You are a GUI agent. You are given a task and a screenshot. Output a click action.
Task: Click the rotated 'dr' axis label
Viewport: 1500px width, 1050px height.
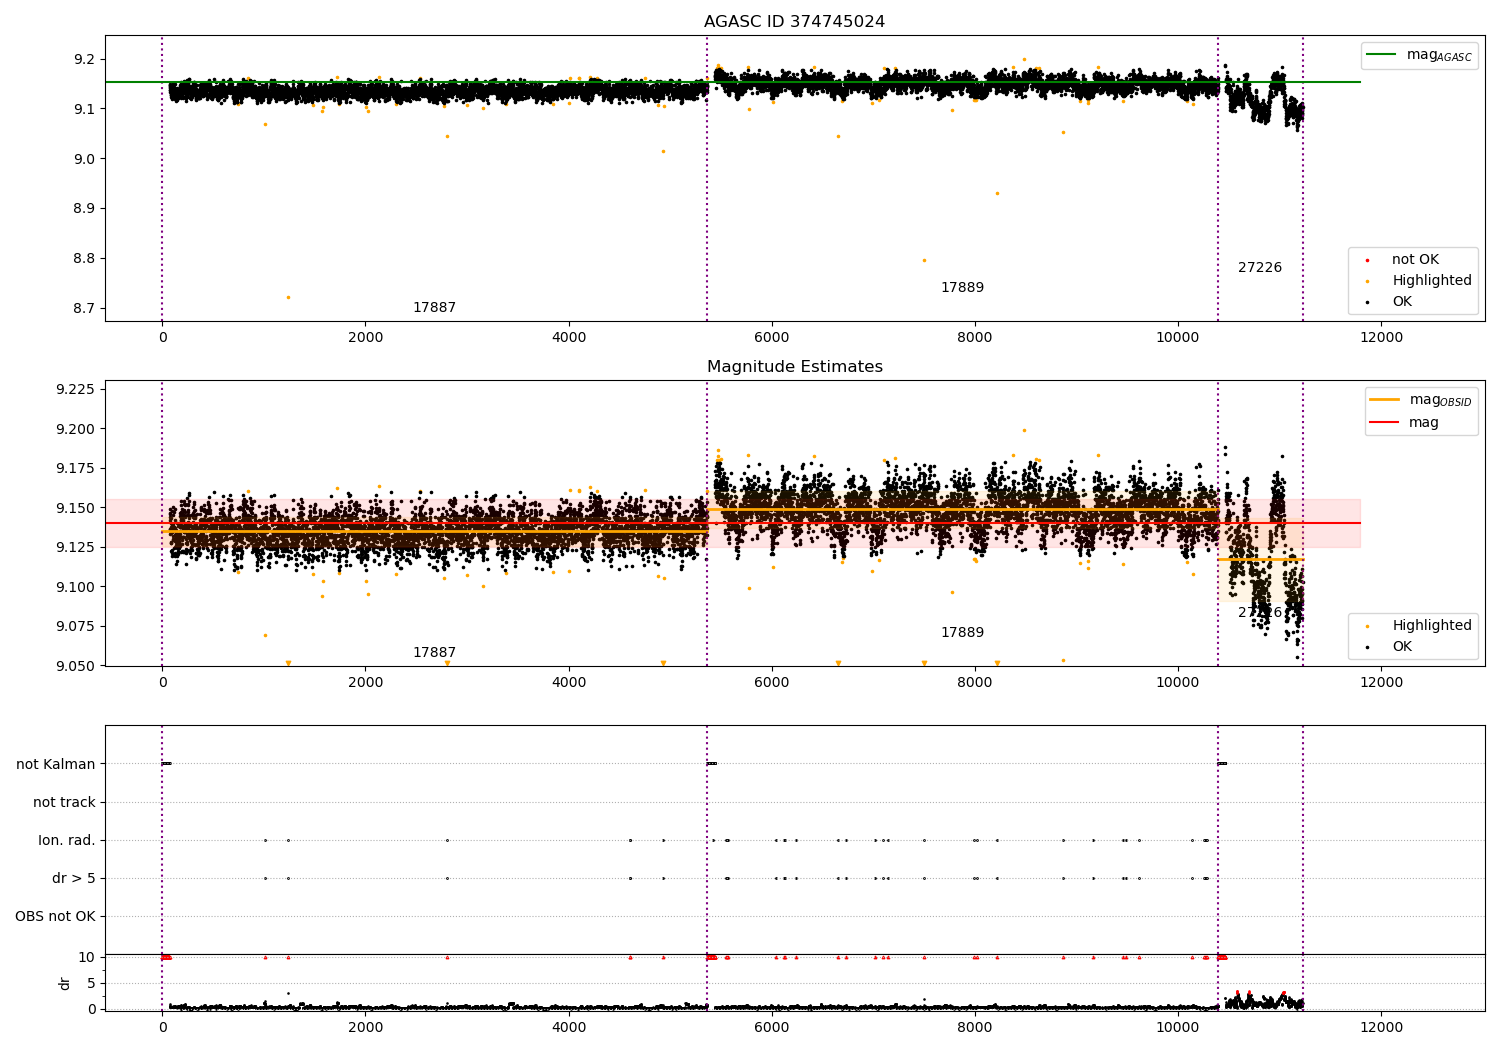coord(65,983)
